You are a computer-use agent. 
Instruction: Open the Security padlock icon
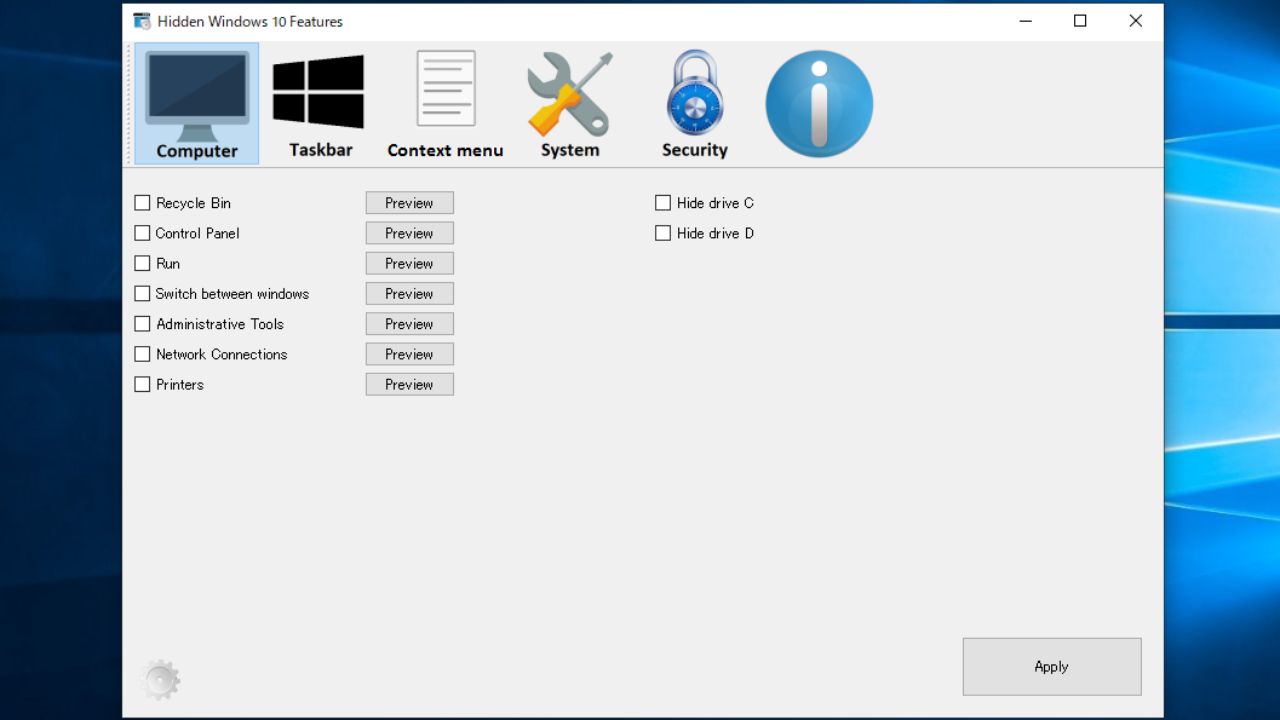[x=695, y=103]
